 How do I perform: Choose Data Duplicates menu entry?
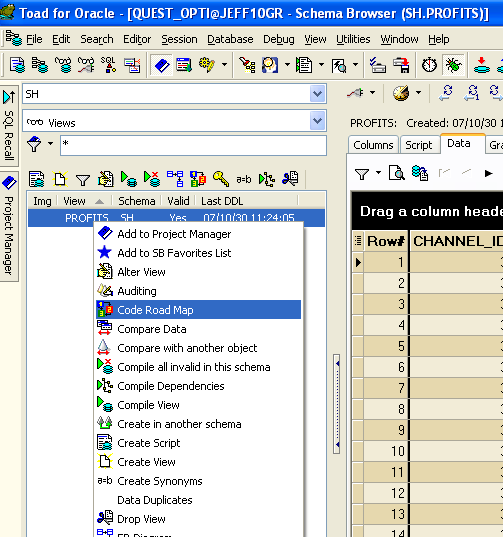pyautogui.click(x=199, y=500)
